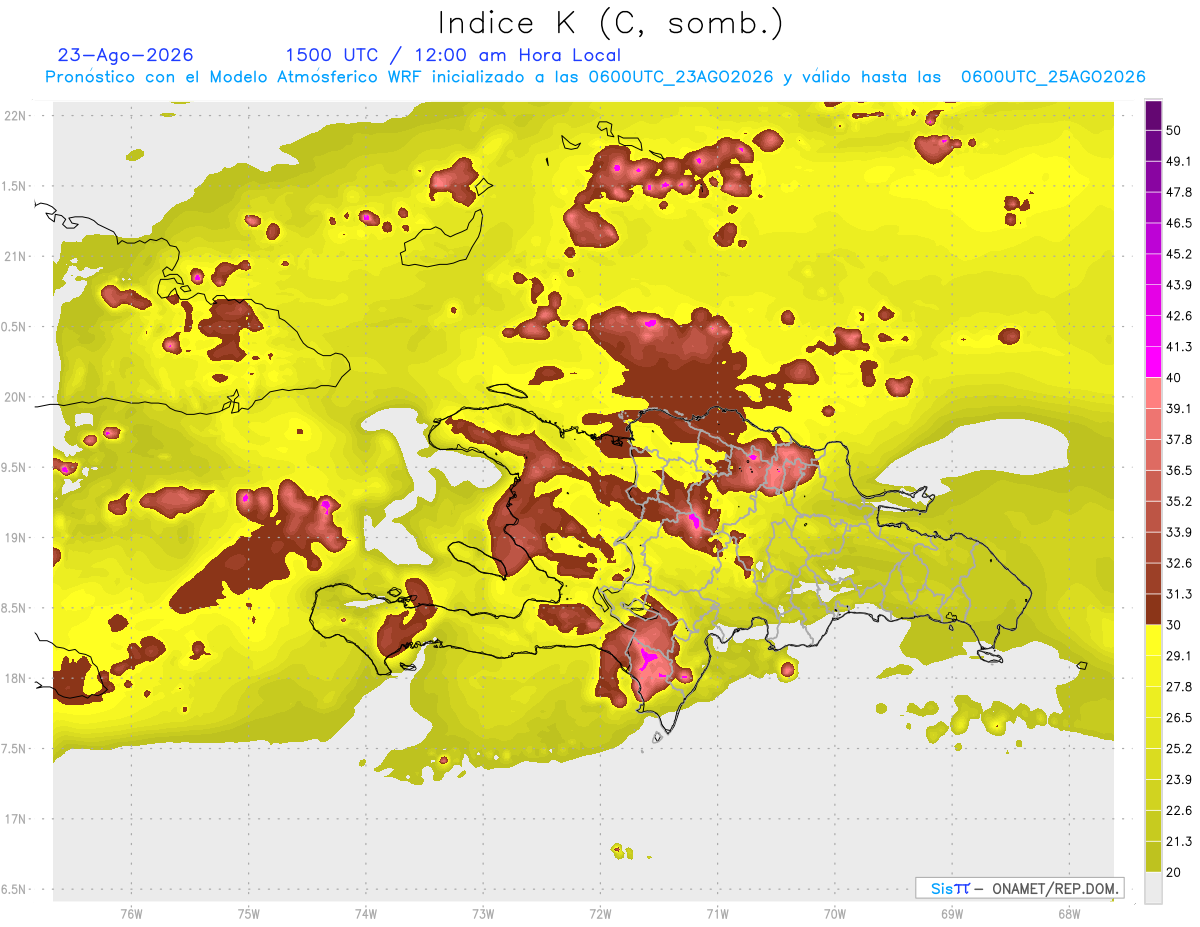The image size is (1200, 927).
Task: Click the olive swatch between 20 and 21.3
Action: 1154,858
